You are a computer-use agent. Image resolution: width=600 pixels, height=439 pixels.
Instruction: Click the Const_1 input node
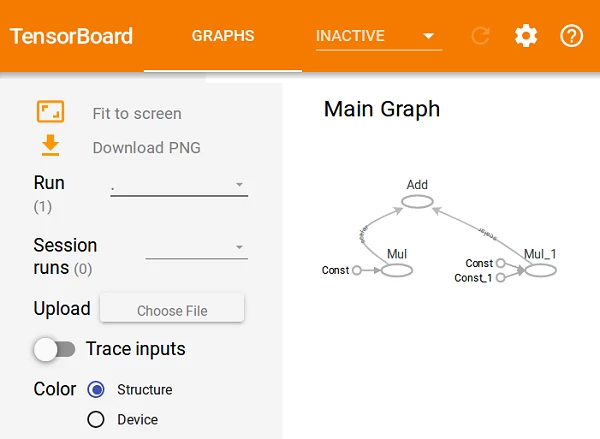click(501, 277)
